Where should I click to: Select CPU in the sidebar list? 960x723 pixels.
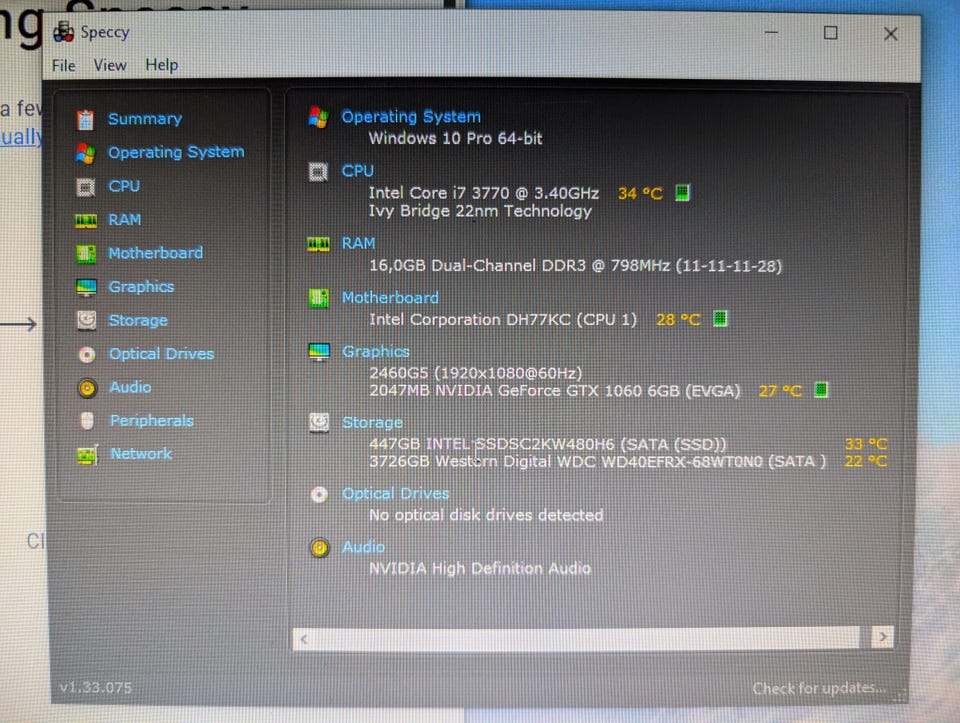tap(124, 186)
